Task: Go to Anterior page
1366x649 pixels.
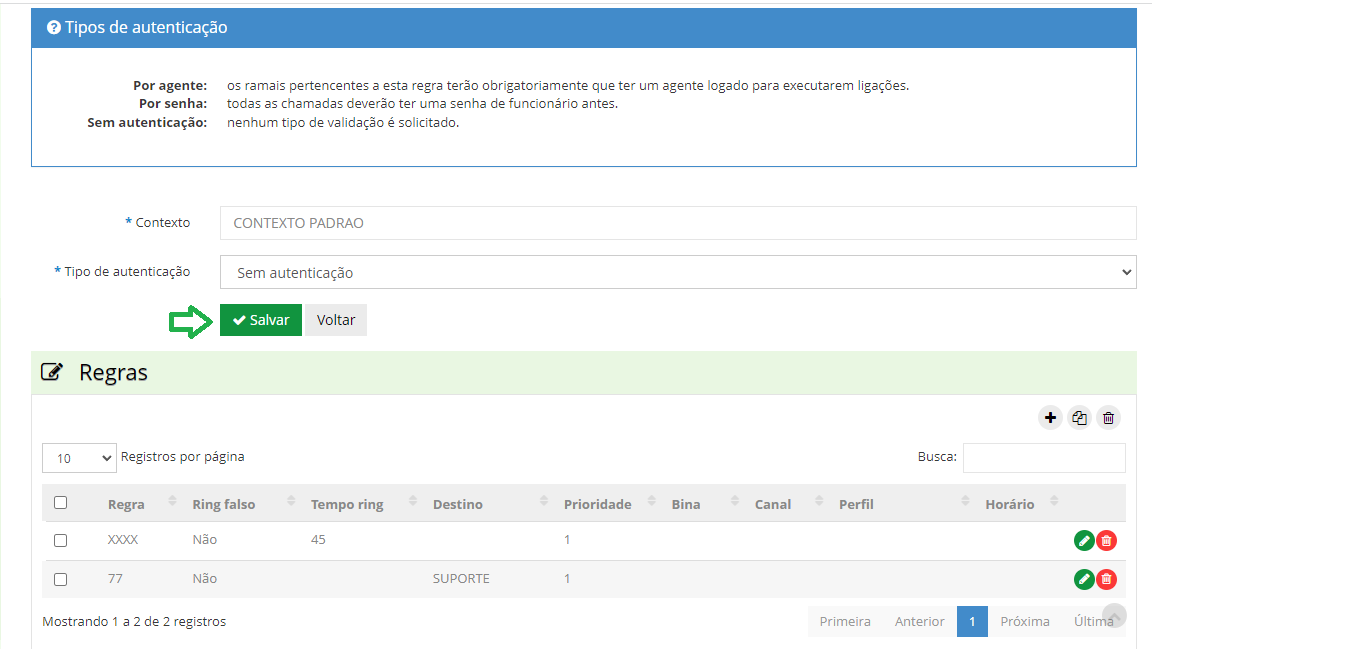Action: pos(920,621)
